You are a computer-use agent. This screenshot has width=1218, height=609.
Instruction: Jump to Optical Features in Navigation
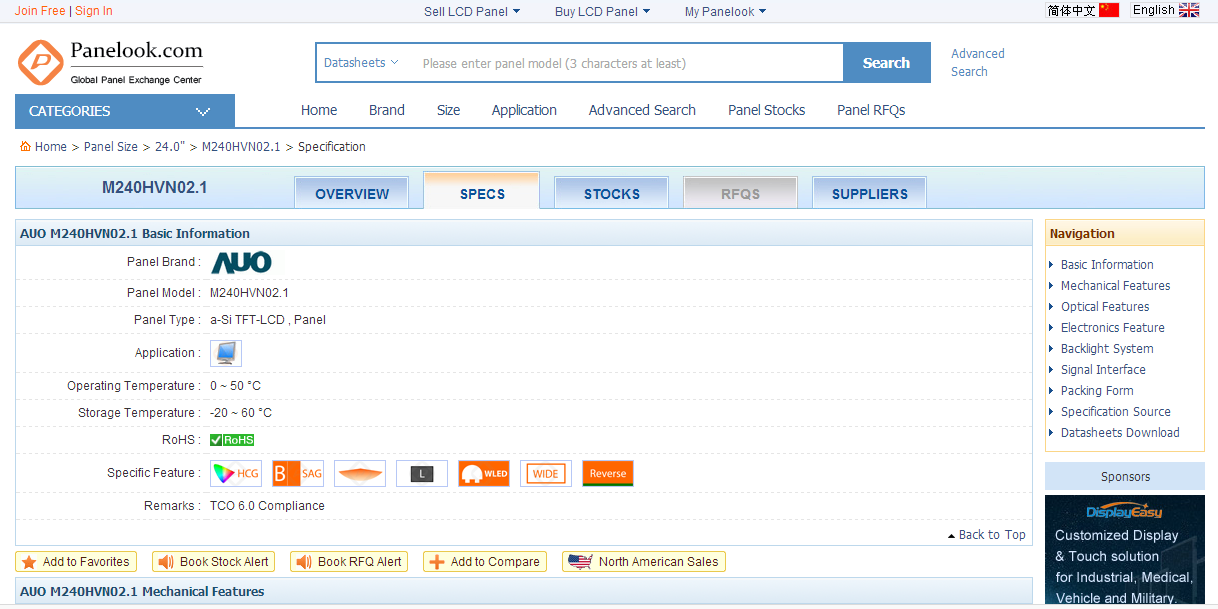coord(1105,307)
